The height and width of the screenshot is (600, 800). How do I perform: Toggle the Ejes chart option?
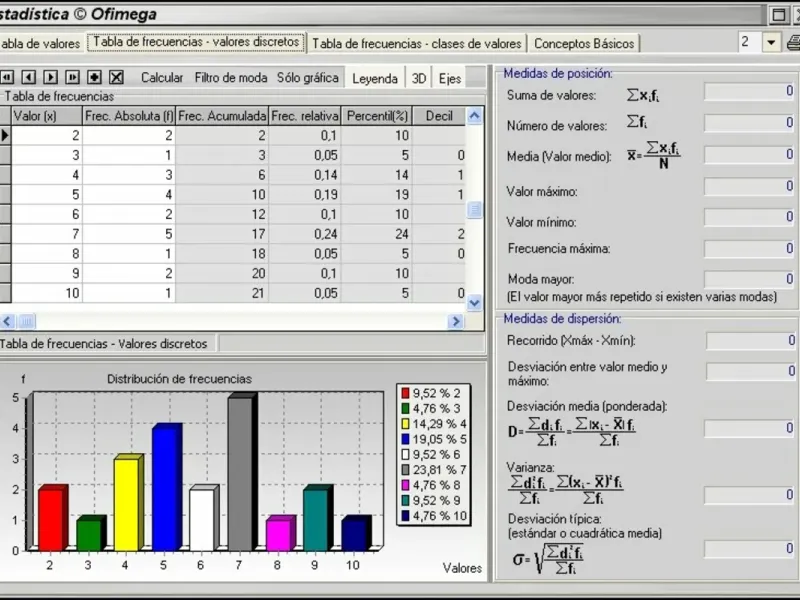point(449,79)
